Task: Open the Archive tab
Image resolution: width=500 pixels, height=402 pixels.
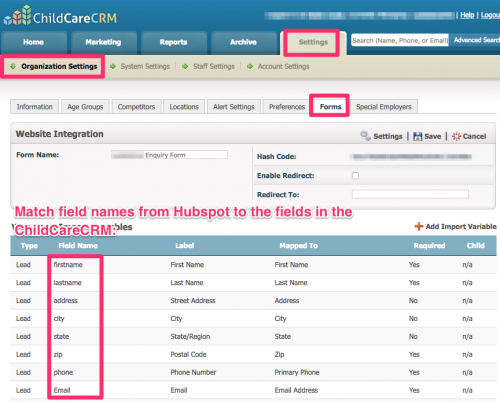Action: coord(243,42)
